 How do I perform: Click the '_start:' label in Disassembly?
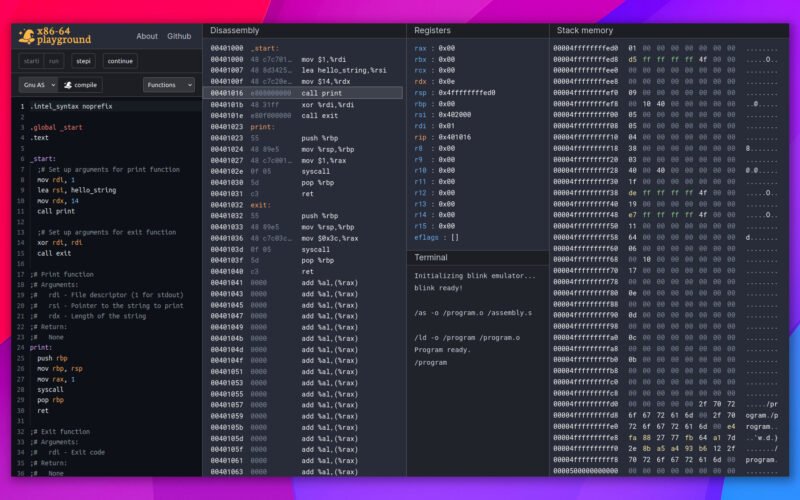click(265, 48)
